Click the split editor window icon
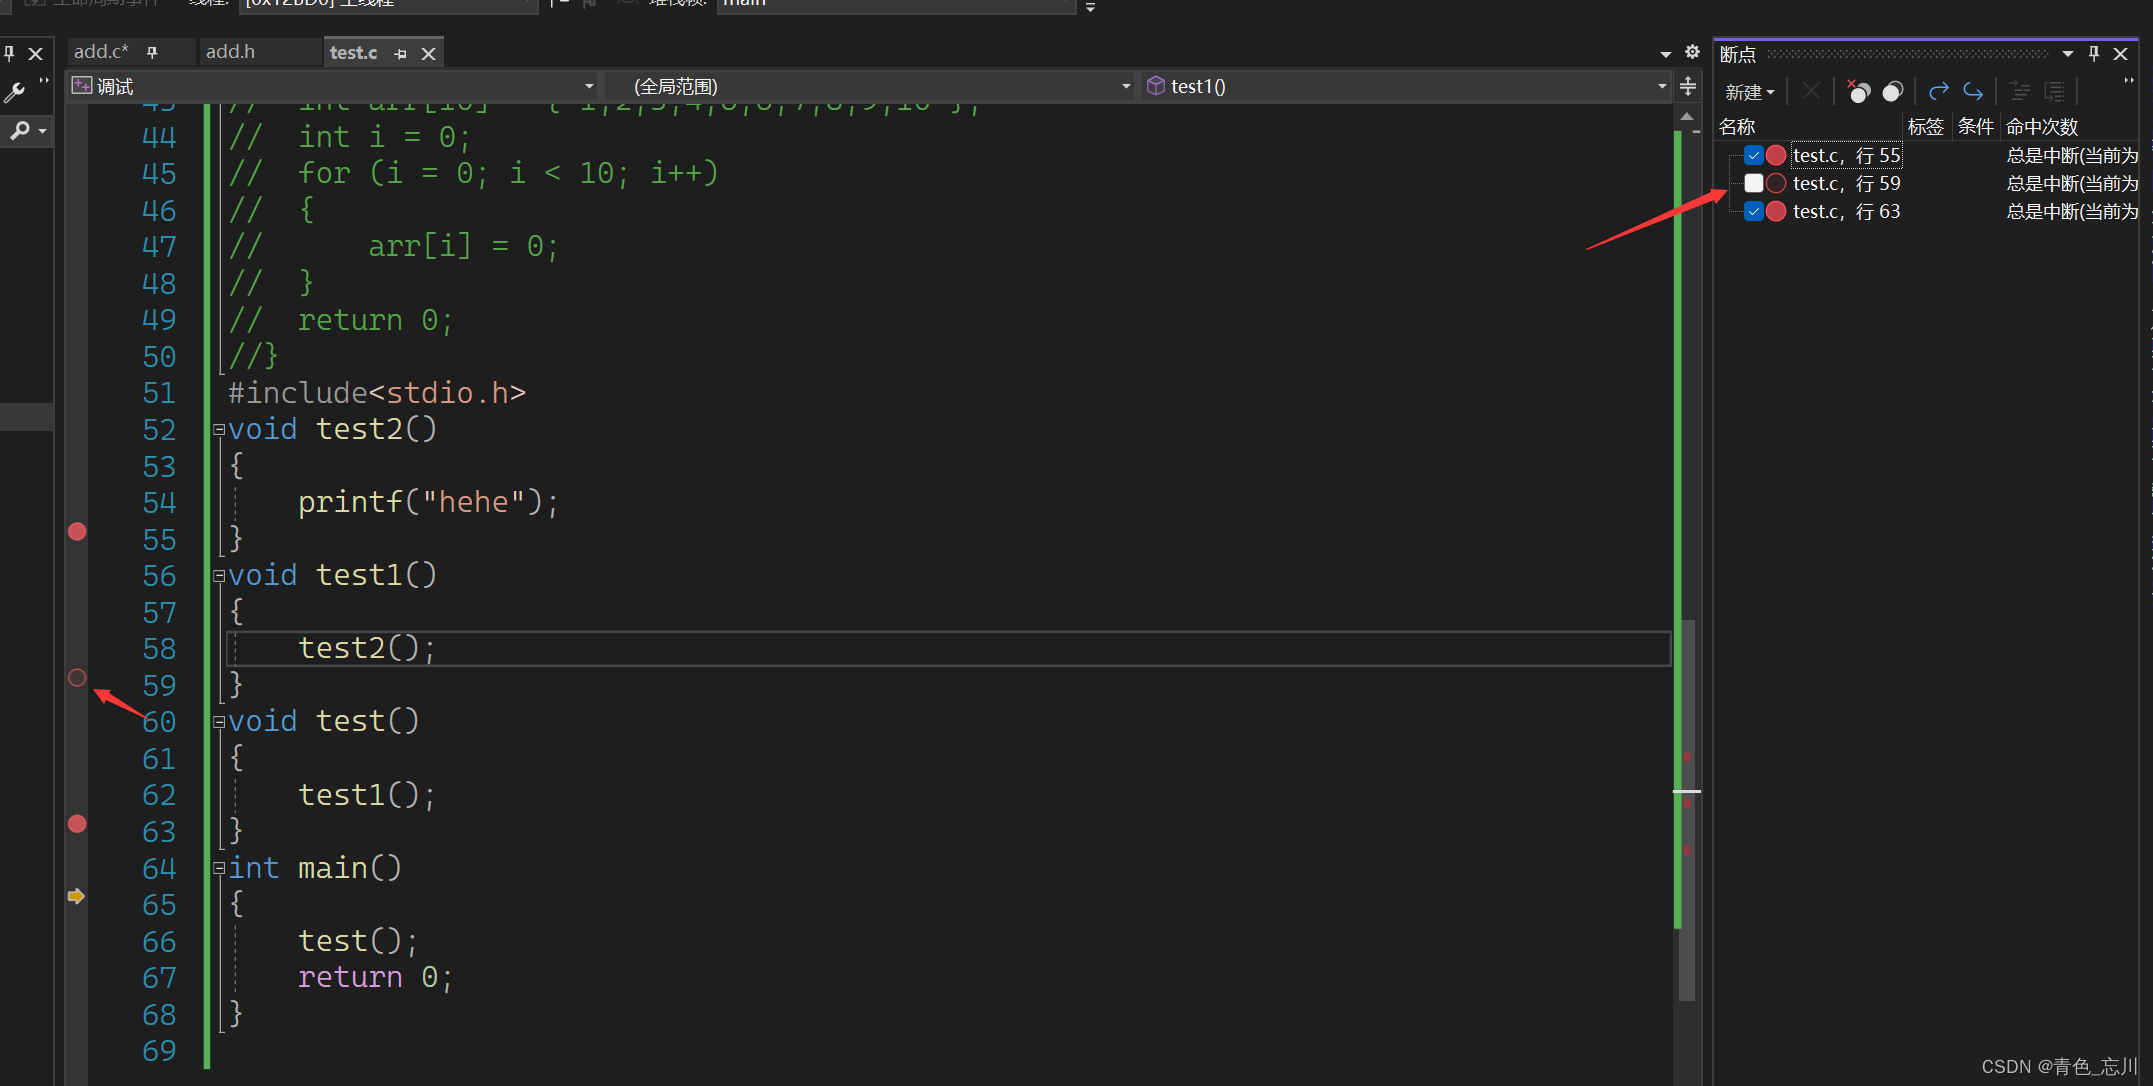The height and width of the screenshot is (1086, 2153). pos(1688,87)
